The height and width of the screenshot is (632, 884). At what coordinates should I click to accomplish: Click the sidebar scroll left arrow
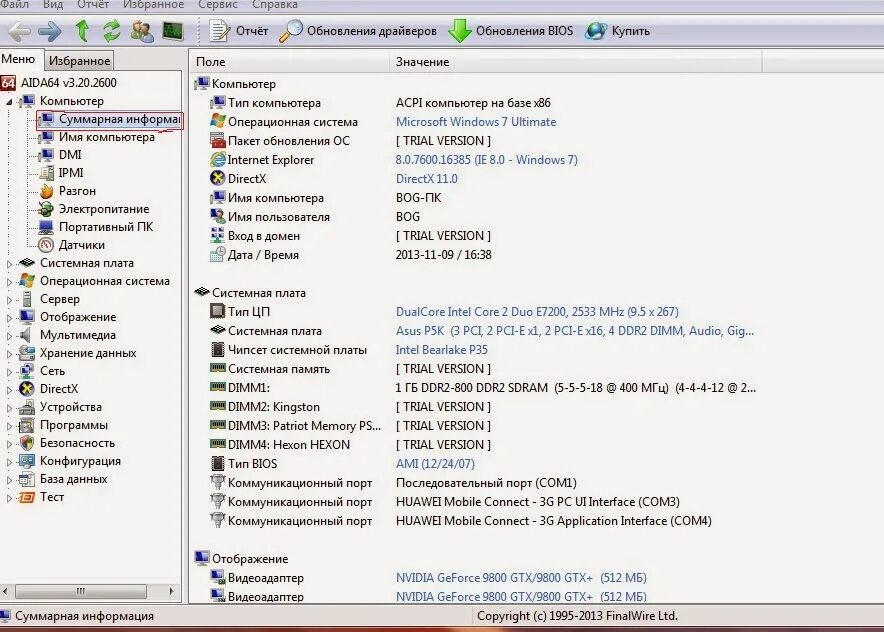click(5, 591)
